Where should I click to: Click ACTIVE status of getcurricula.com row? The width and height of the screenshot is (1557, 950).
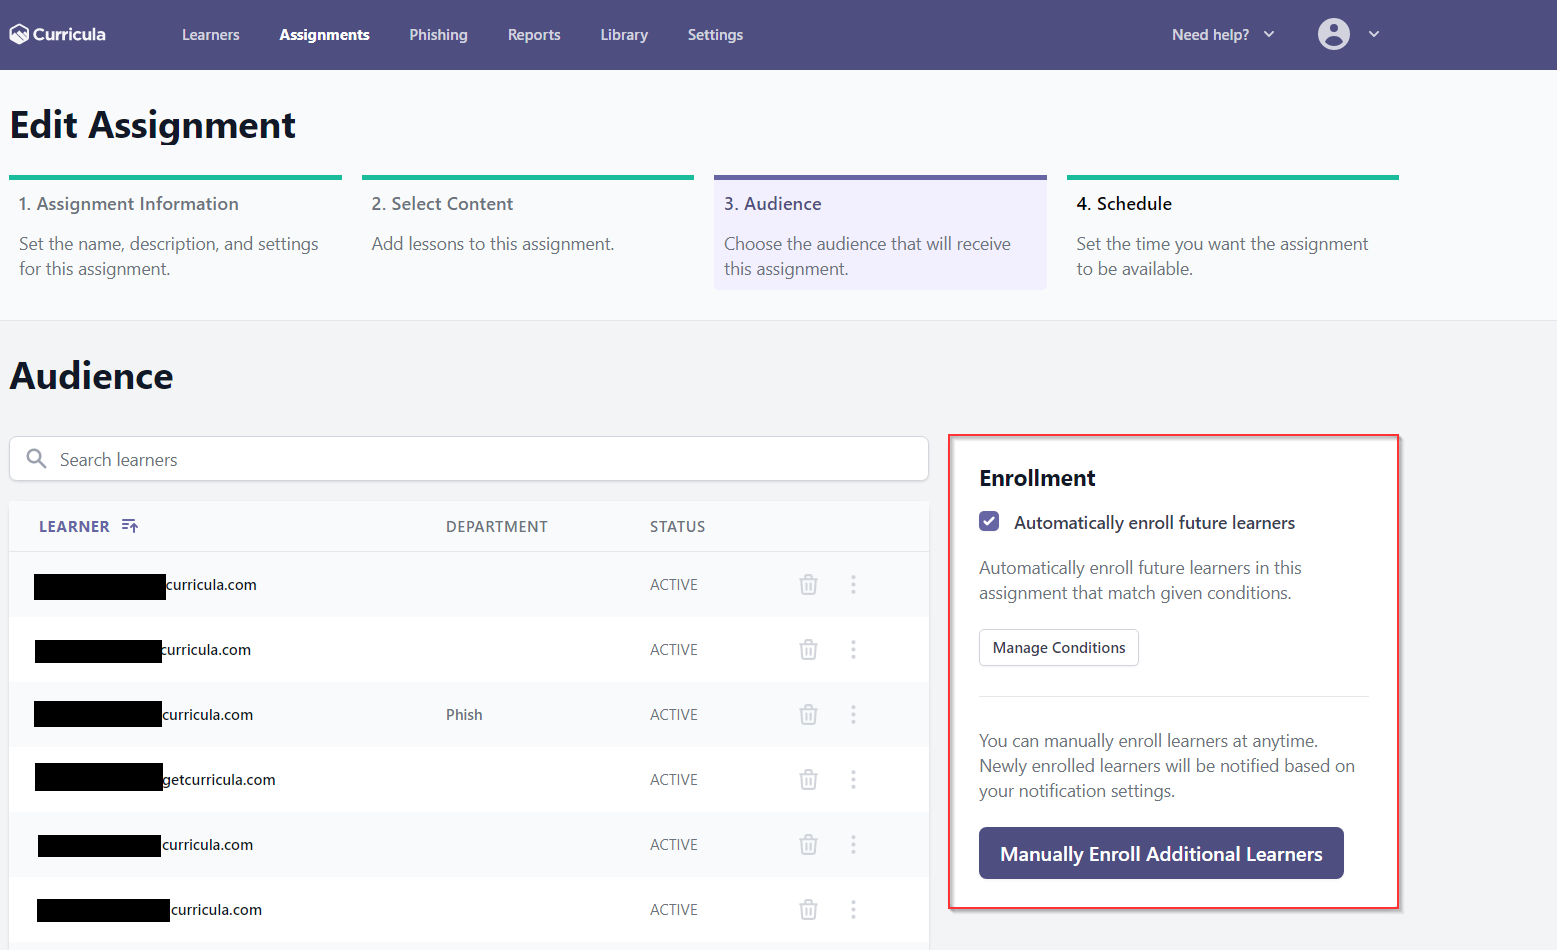pyautogui.click(x=674, y=780)
